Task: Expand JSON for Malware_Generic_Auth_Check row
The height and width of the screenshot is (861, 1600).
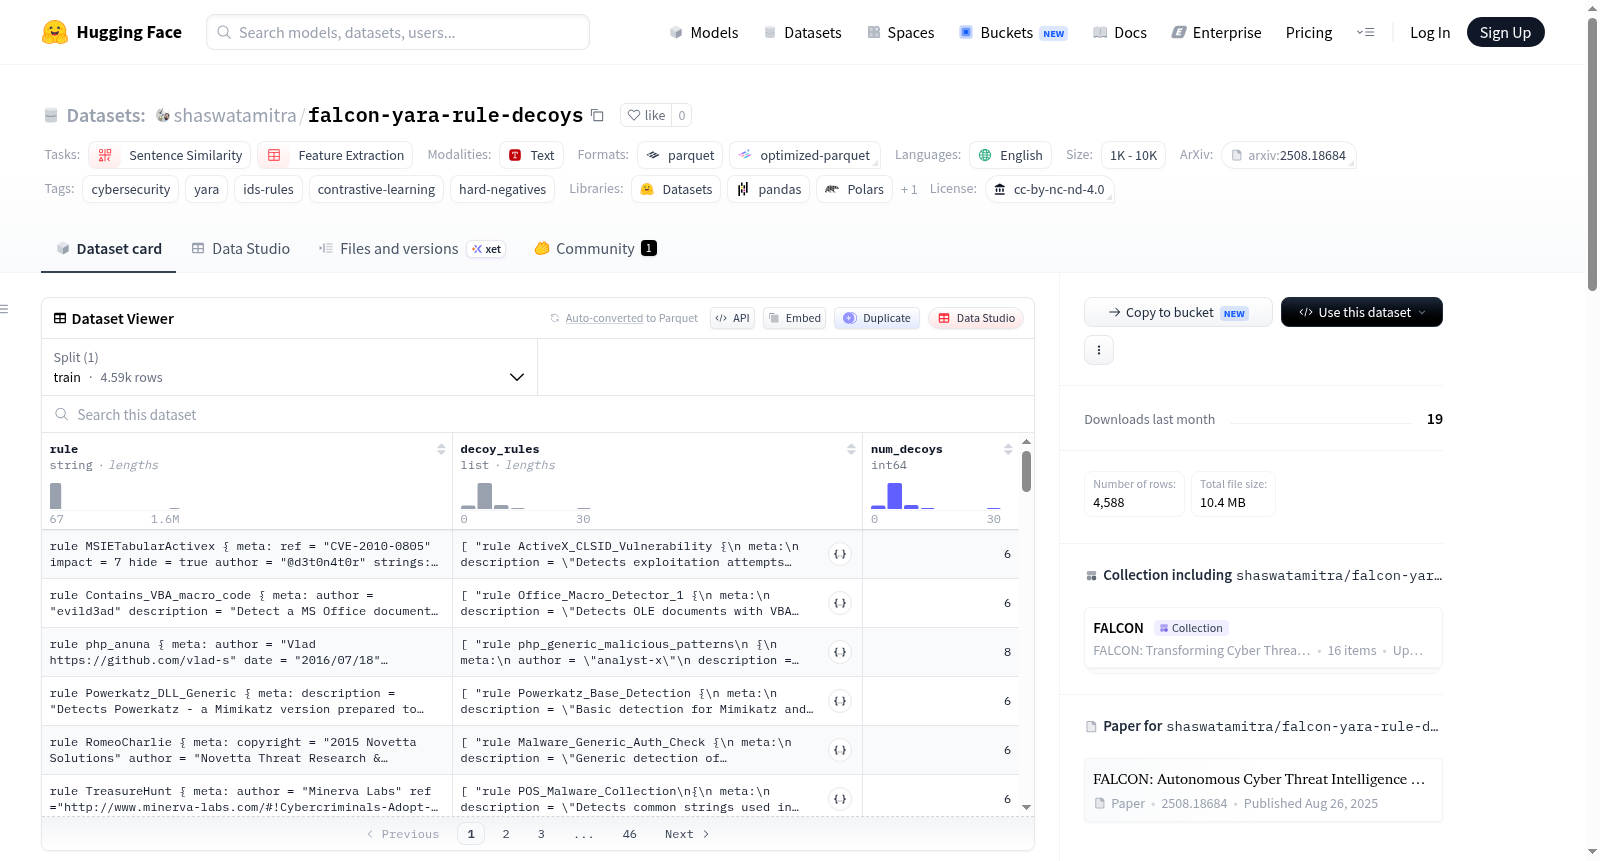Action: tap(840, 750)
